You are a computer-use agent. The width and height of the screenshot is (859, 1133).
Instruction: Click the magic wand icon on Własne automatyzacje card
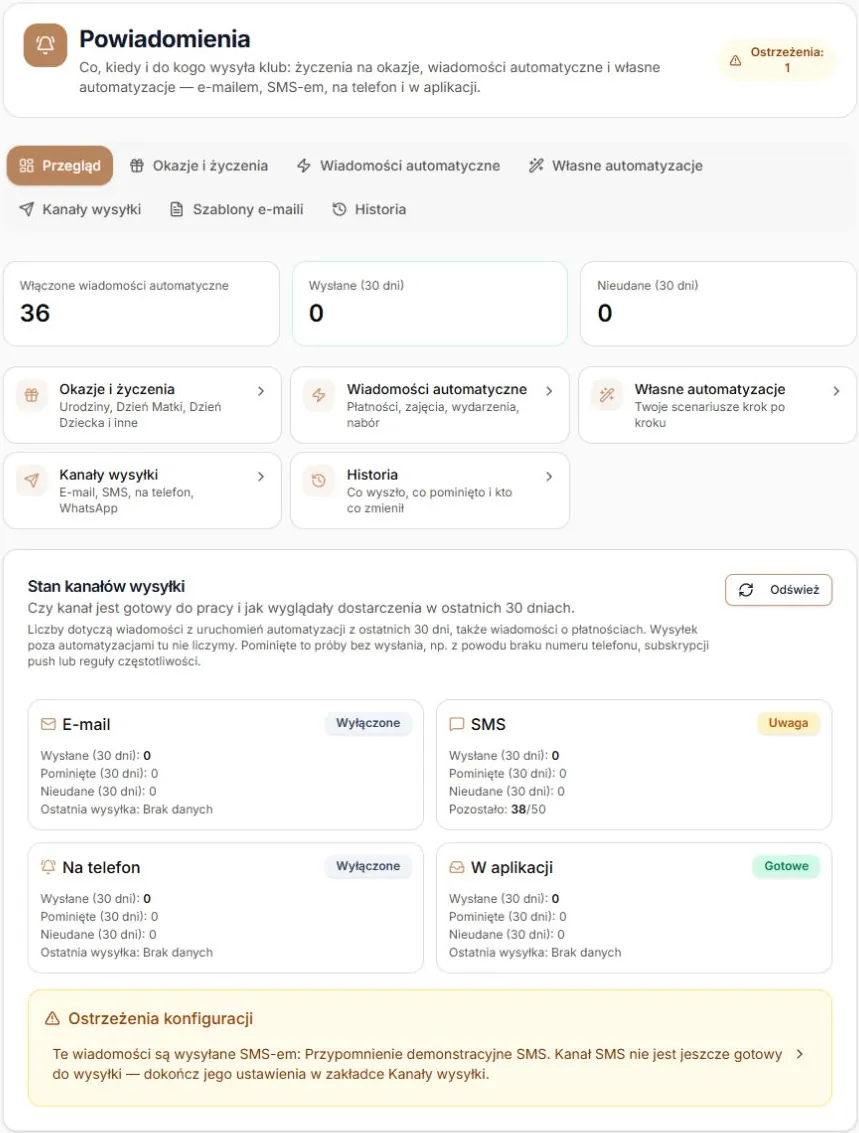607,395
